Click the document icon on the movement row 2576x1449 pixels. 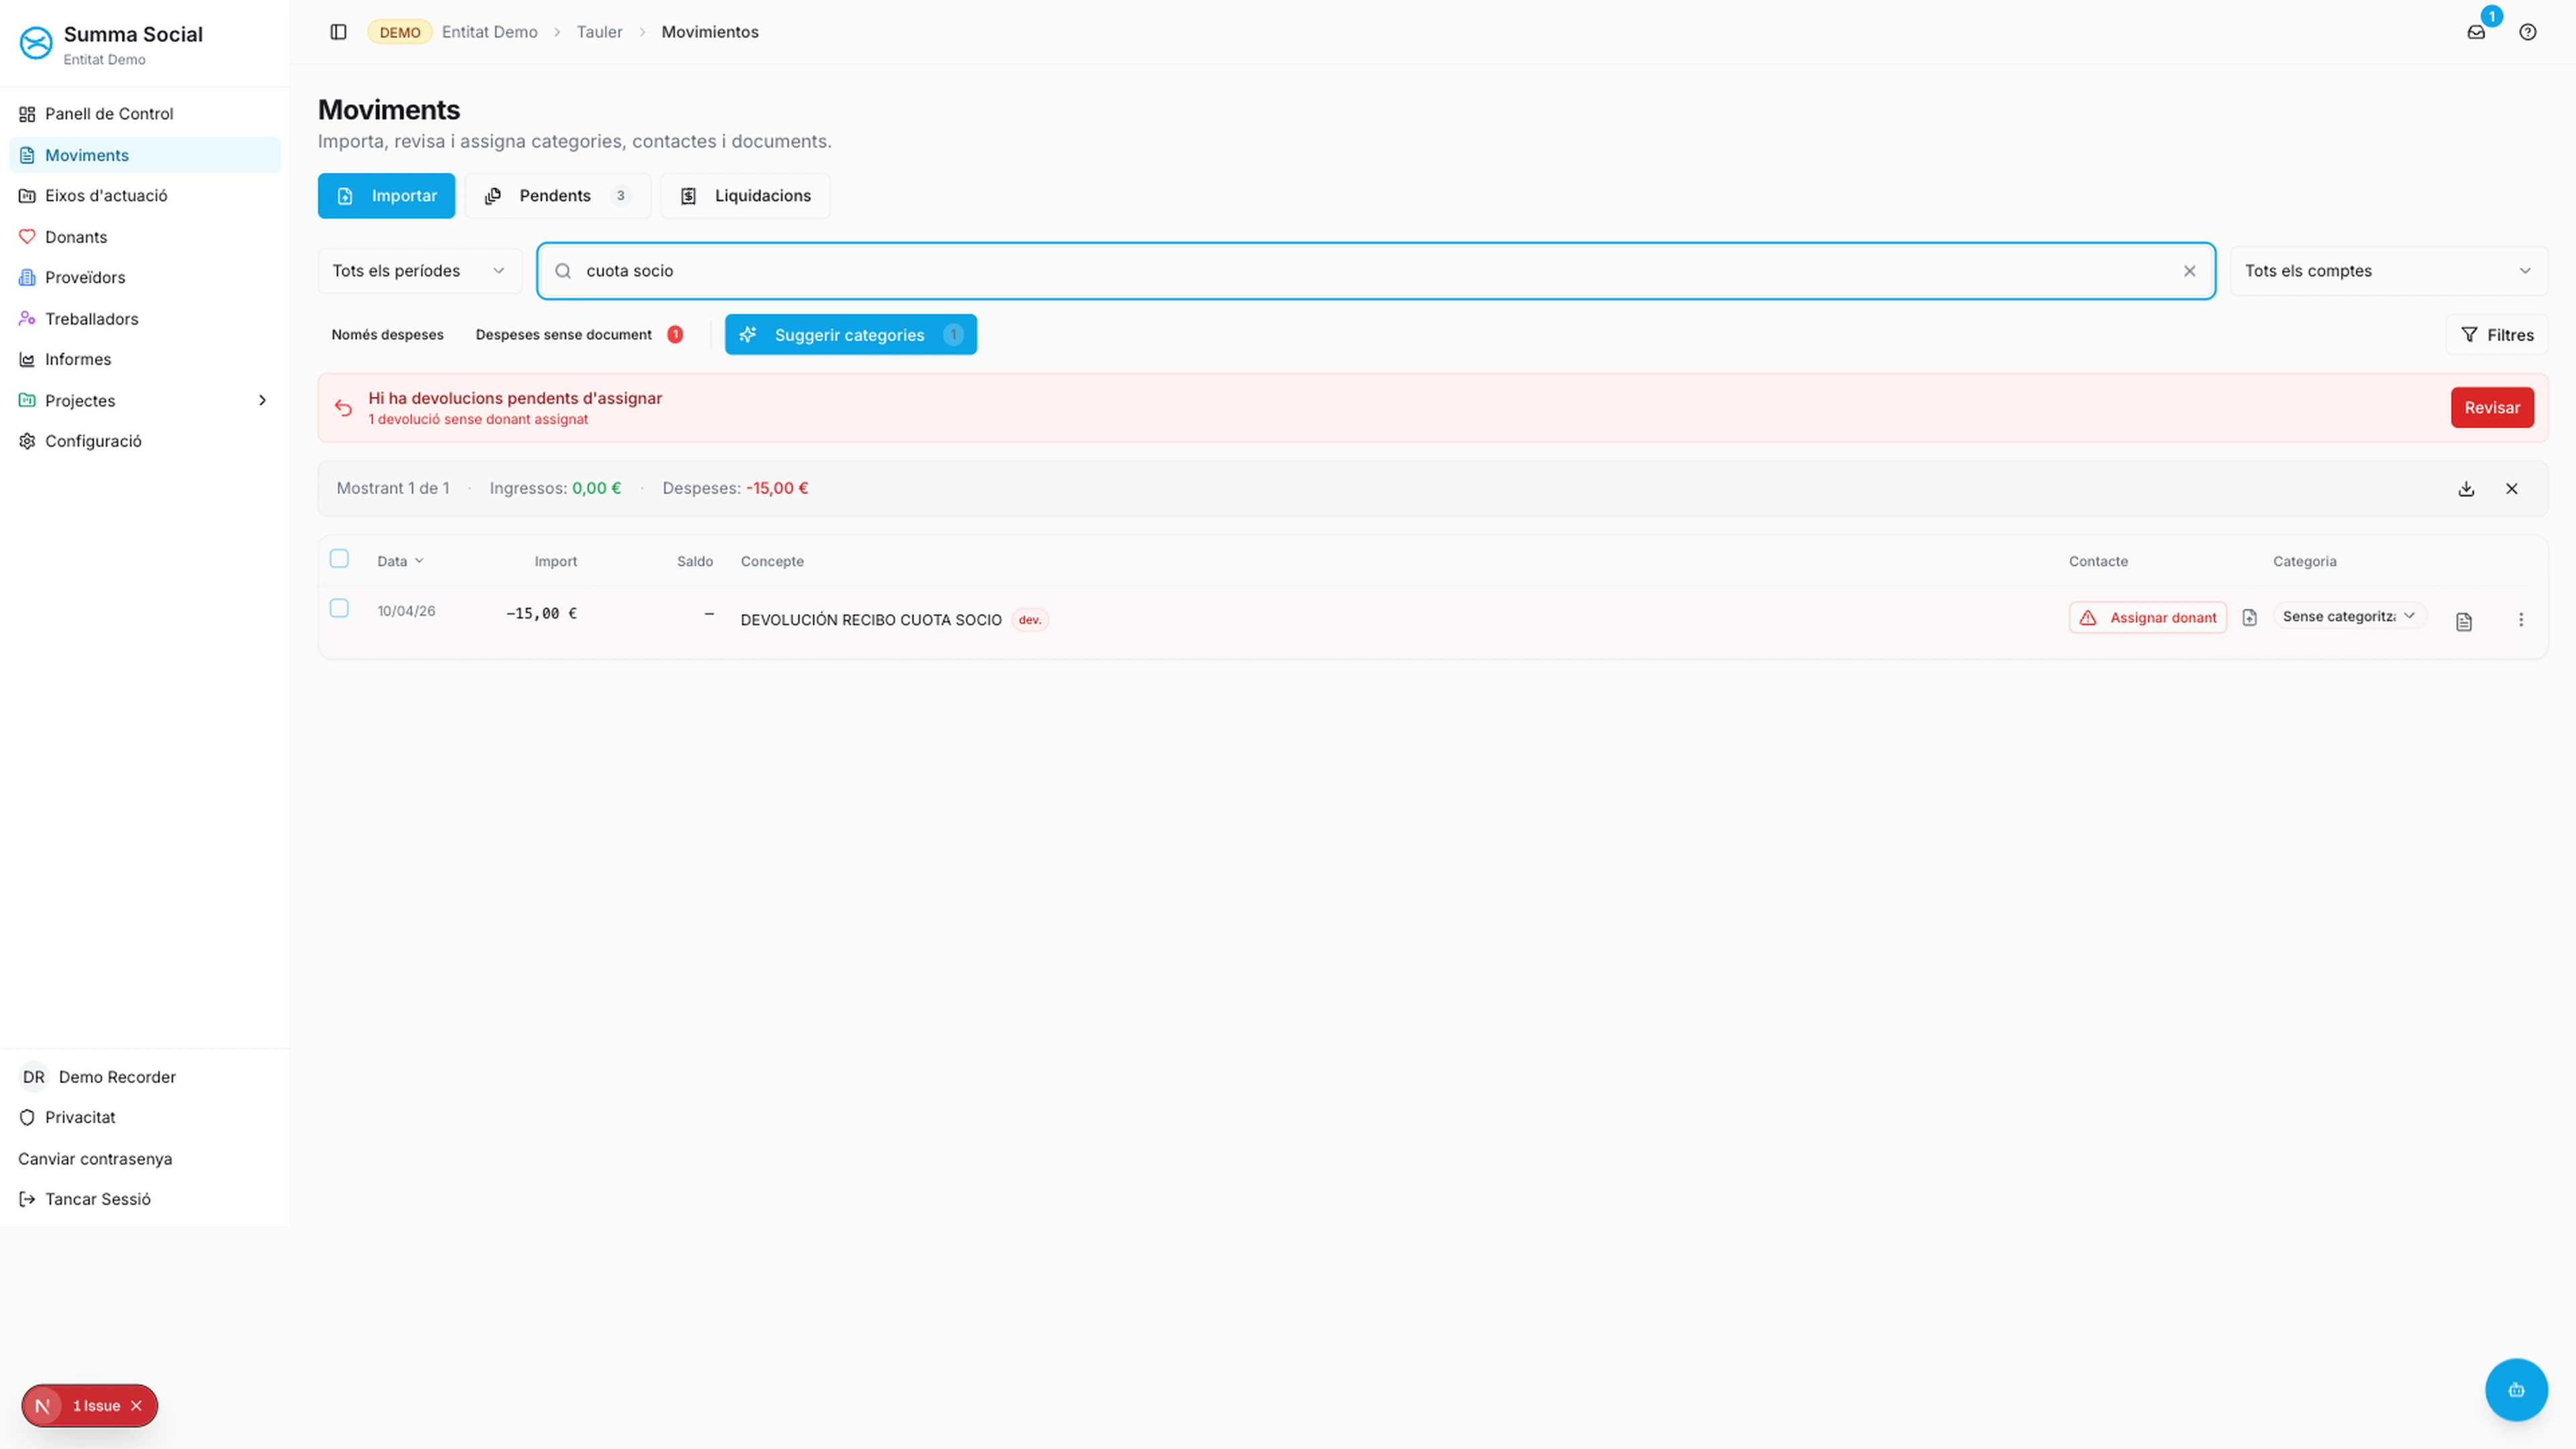(x=2464, y=622)
